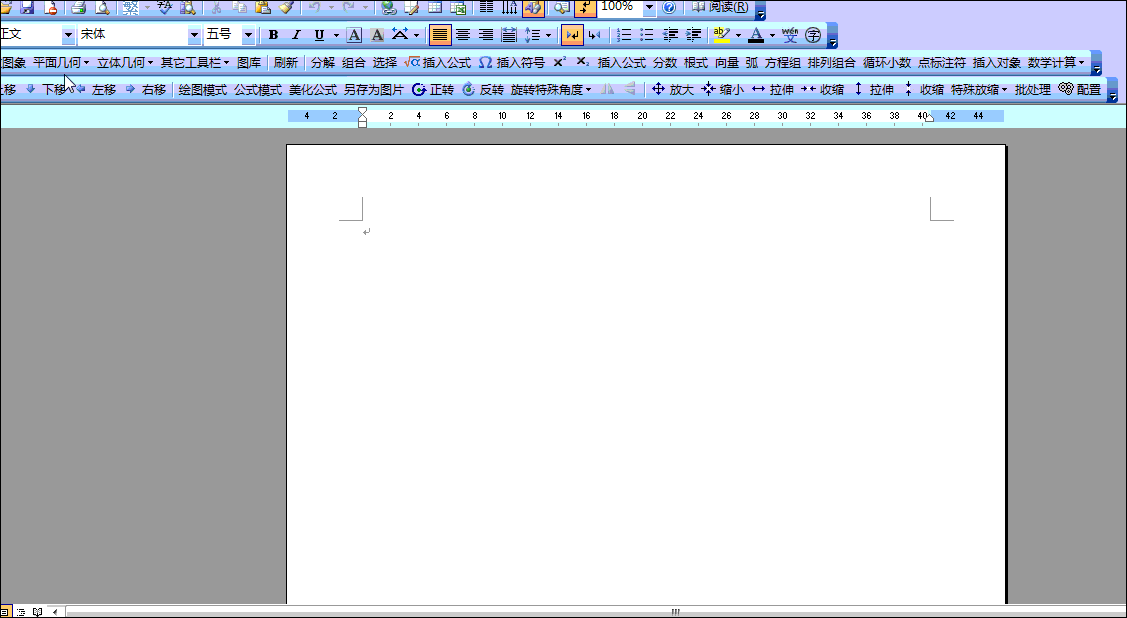Viewport: 1127px width, 618px height.
Task: Toggle Align Right
Action: [486, 34]
